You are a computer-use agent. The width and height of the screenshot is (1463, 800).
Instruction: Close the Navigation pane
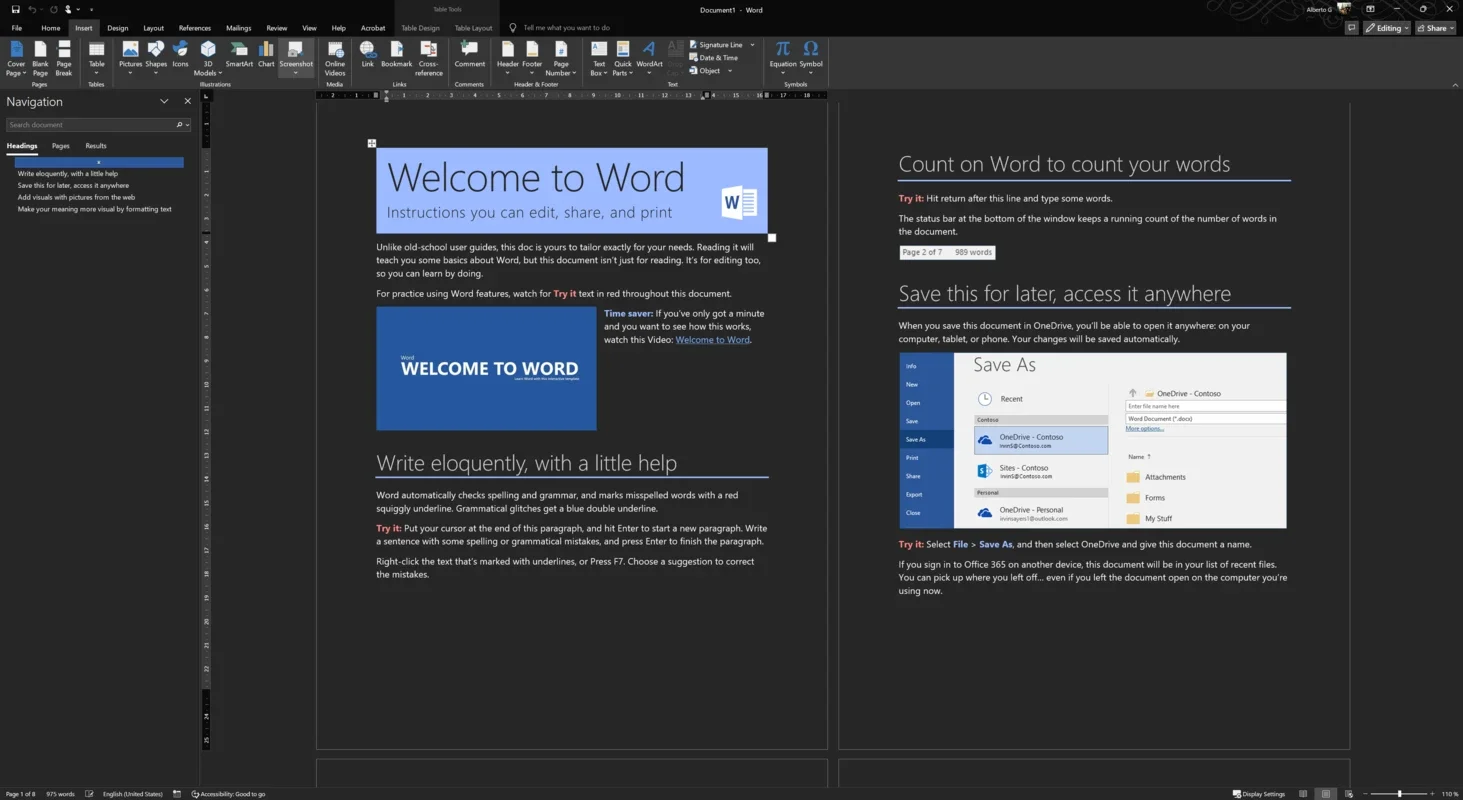click(x=187, y=101)
